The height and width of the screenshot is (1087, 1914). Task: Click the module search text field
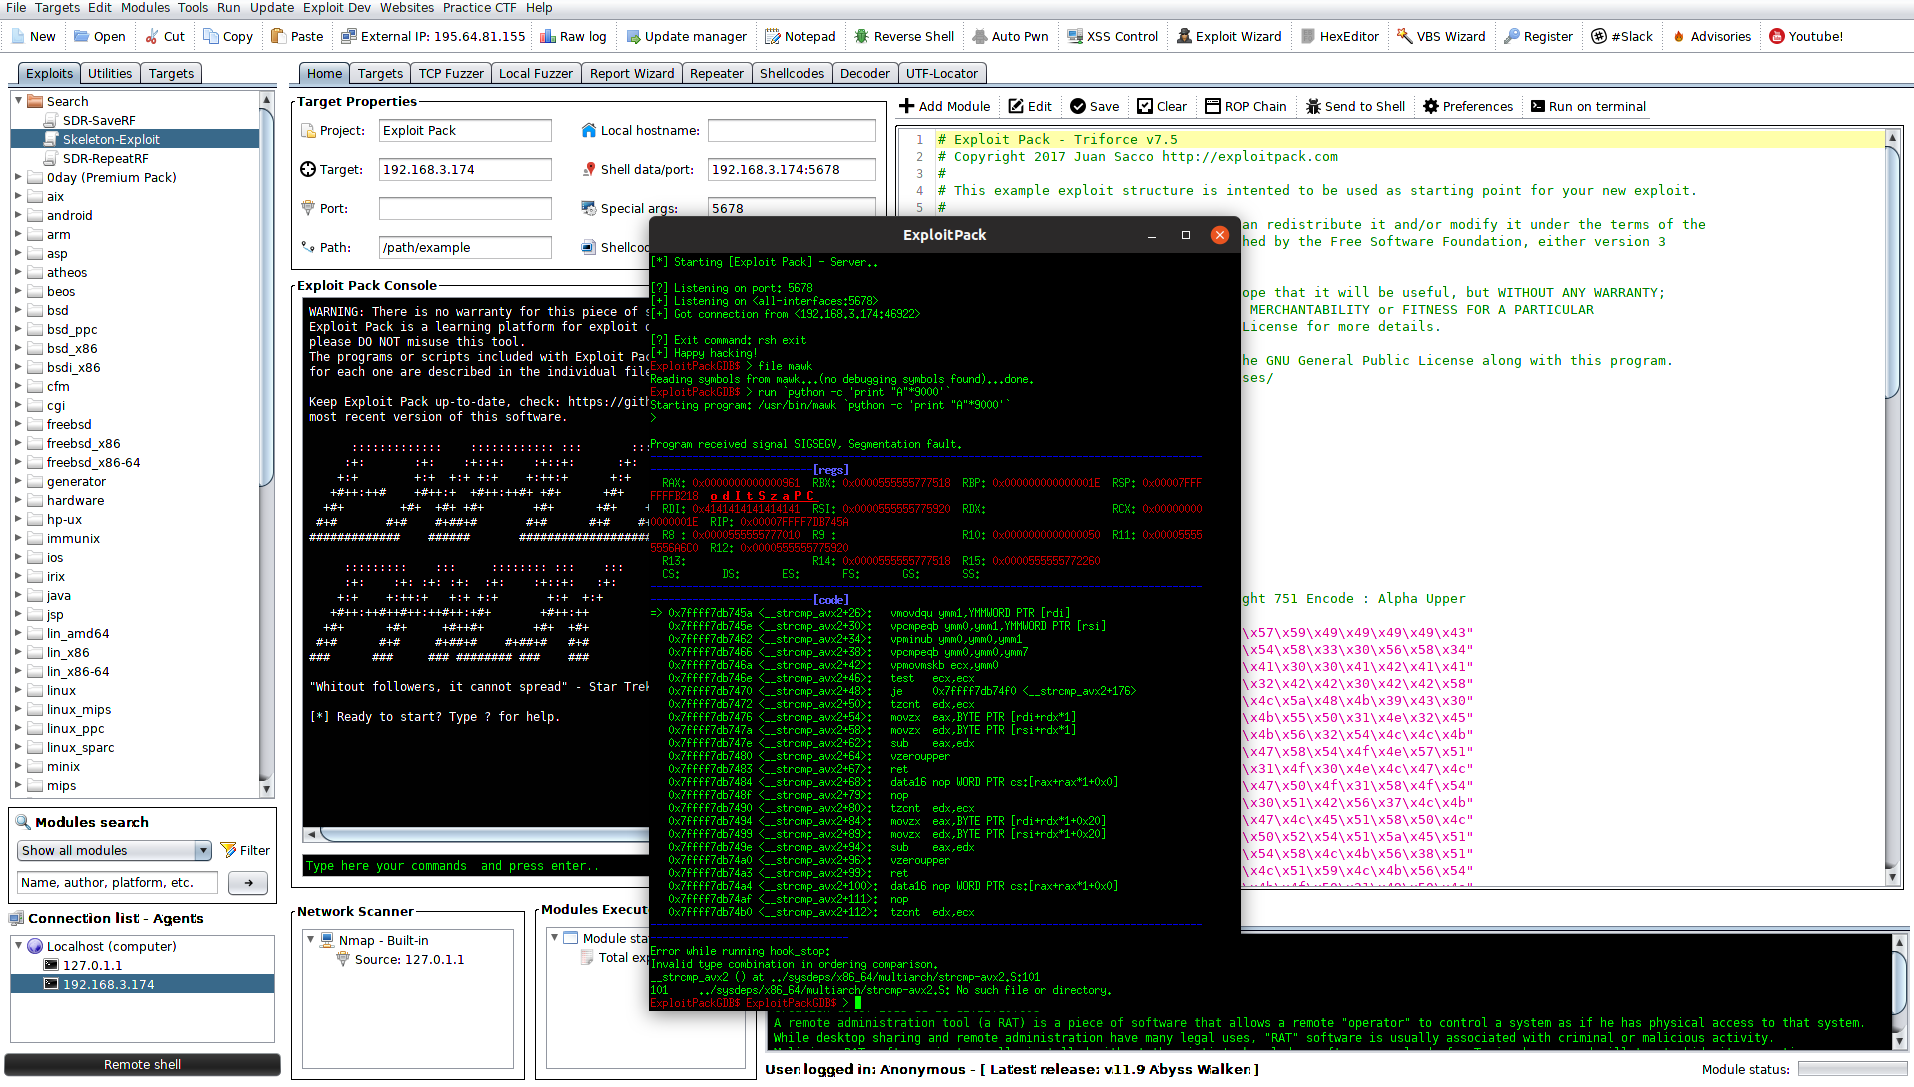point(118,882)
